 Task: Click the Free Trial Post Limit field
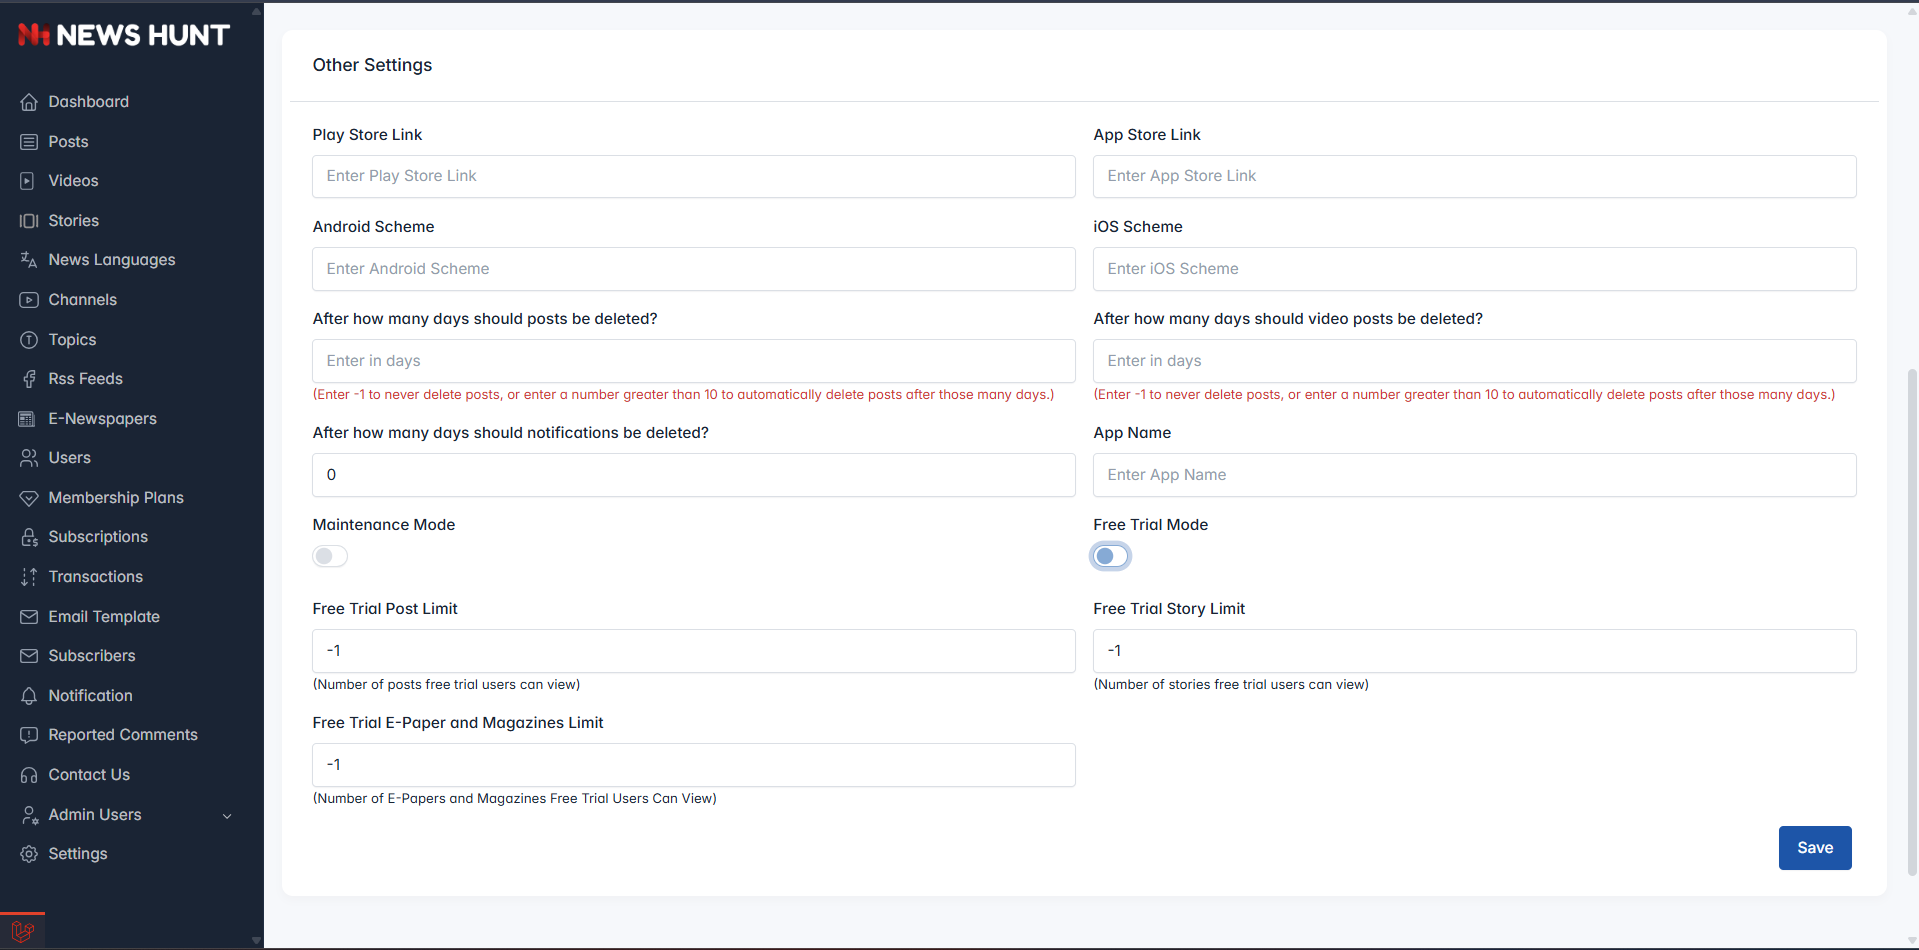pyautogui.click(x=694, y=651)
